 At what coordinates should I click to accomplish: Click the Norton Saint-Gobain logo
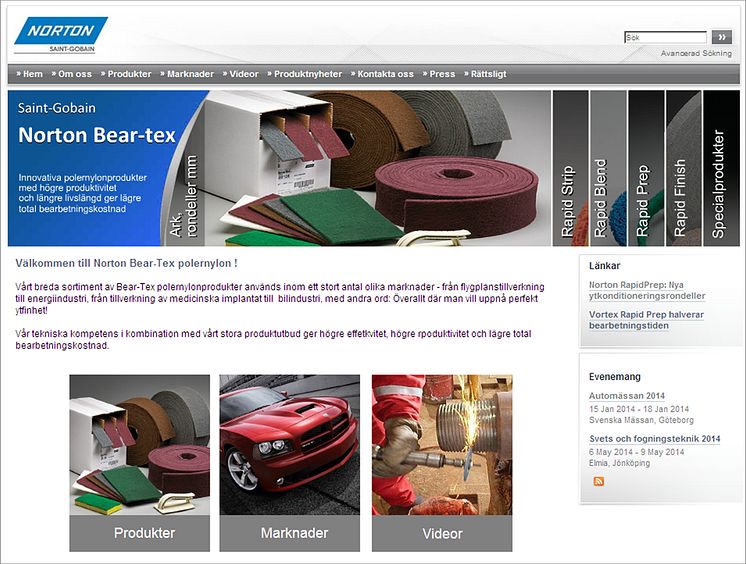click(x=61, y=35)
